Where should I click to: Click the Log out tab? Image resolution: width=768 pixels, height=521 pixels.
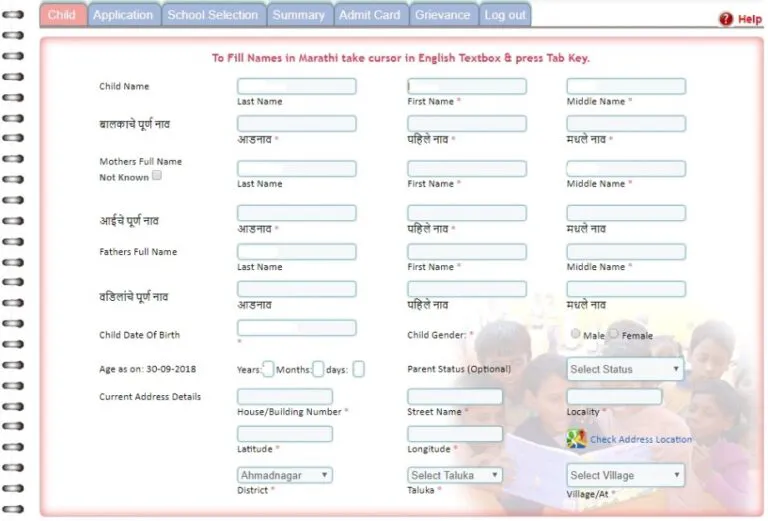[x=504, y=15]
